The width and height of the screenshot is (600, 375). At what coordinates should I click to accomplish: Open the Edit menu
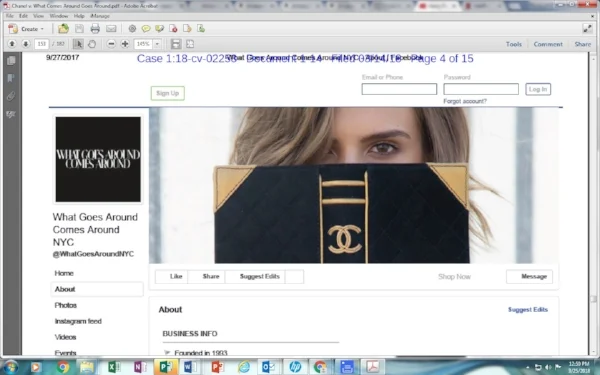click(23, 16)
